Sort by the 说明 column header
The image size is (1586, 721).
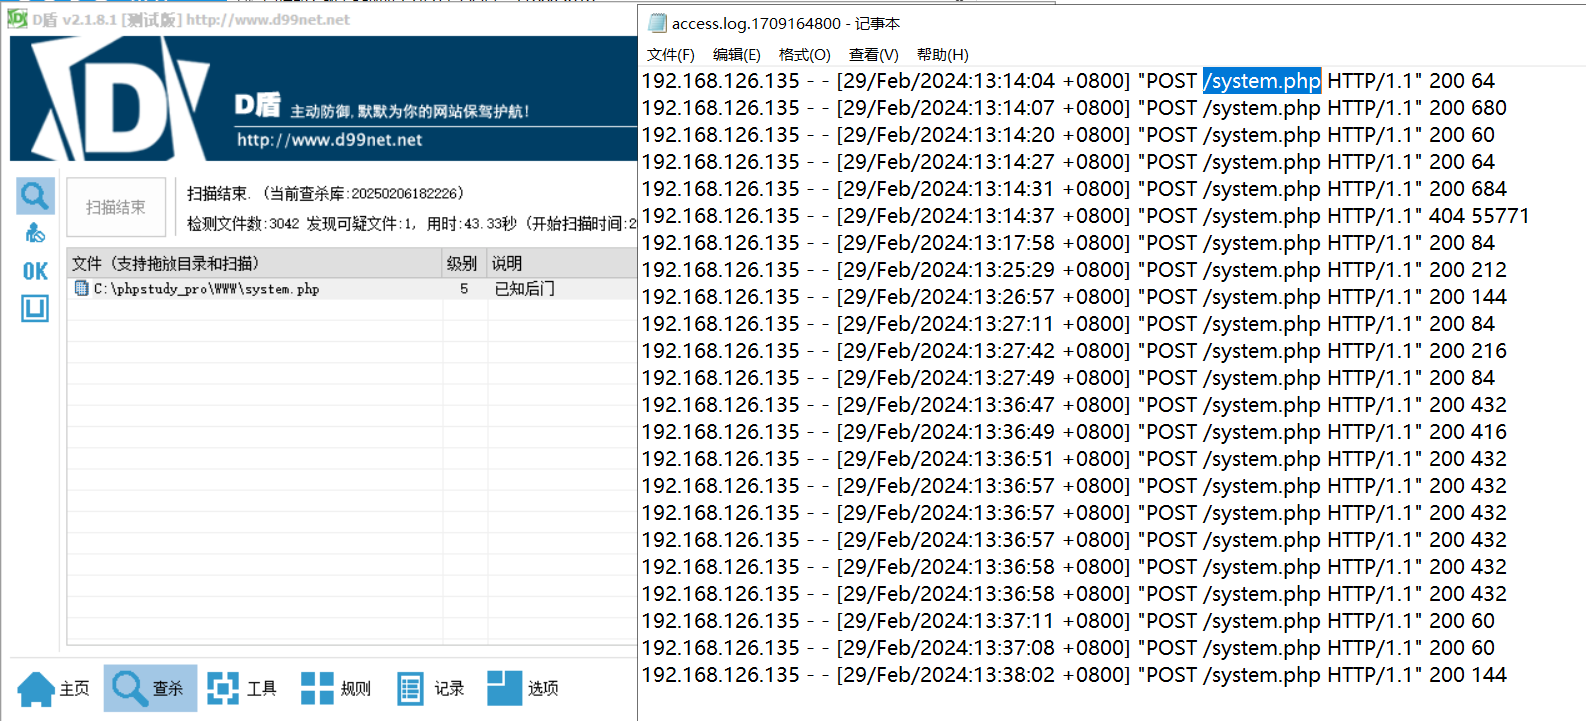(562, 263)
